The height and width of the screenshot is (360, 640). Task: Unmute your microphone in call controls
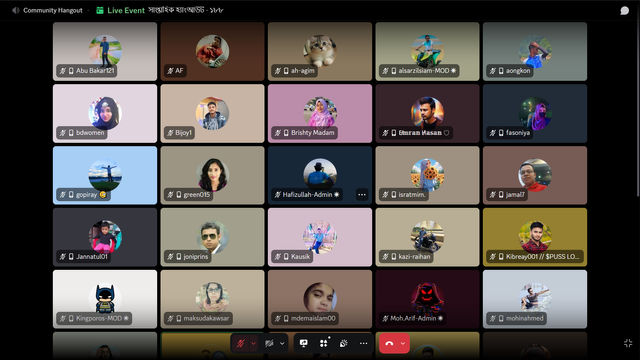pos(240,344)
